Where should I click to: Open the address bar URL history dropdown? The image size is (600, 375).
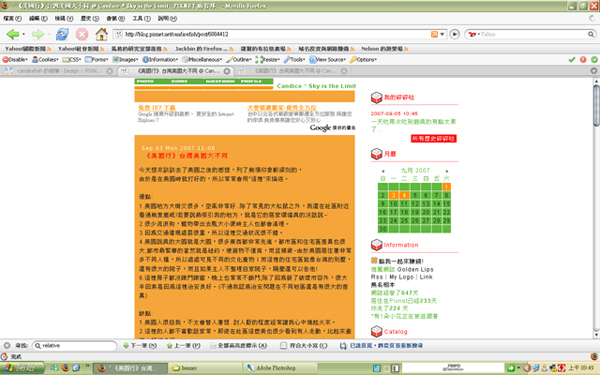point(442,34)
